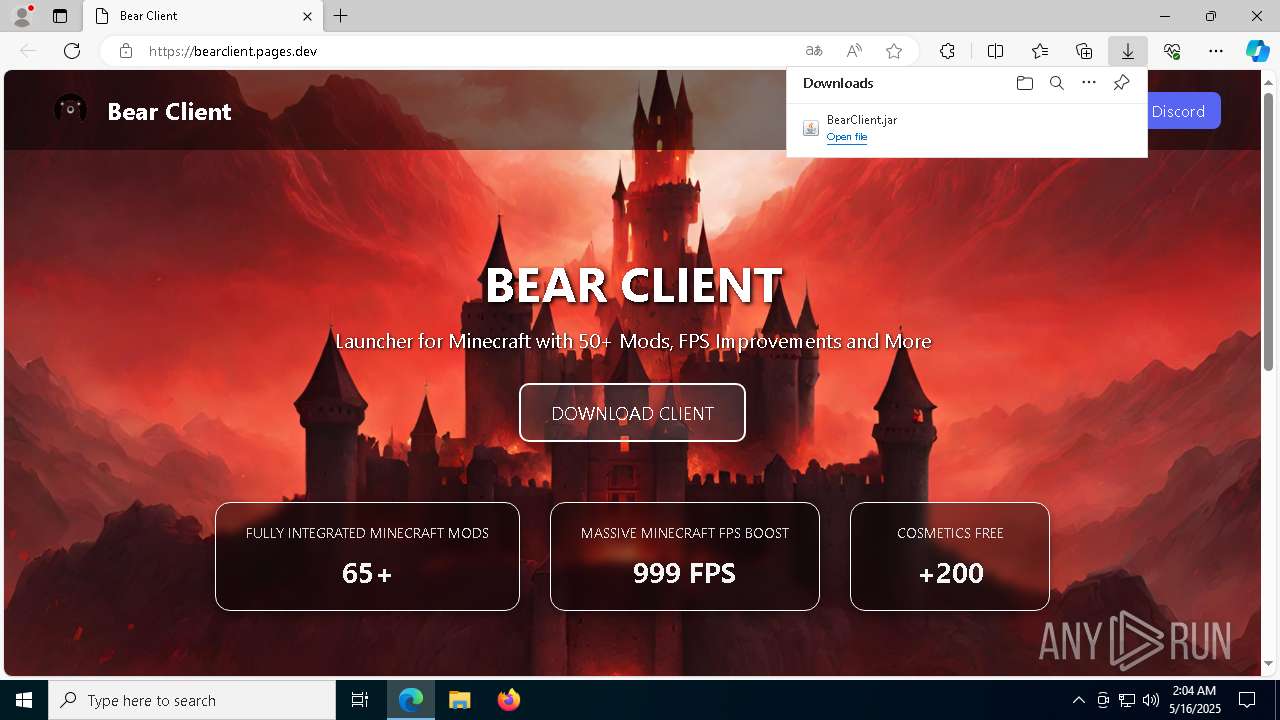Open Firefox from taskbar

pyautogui.click(x=508, y=700)
